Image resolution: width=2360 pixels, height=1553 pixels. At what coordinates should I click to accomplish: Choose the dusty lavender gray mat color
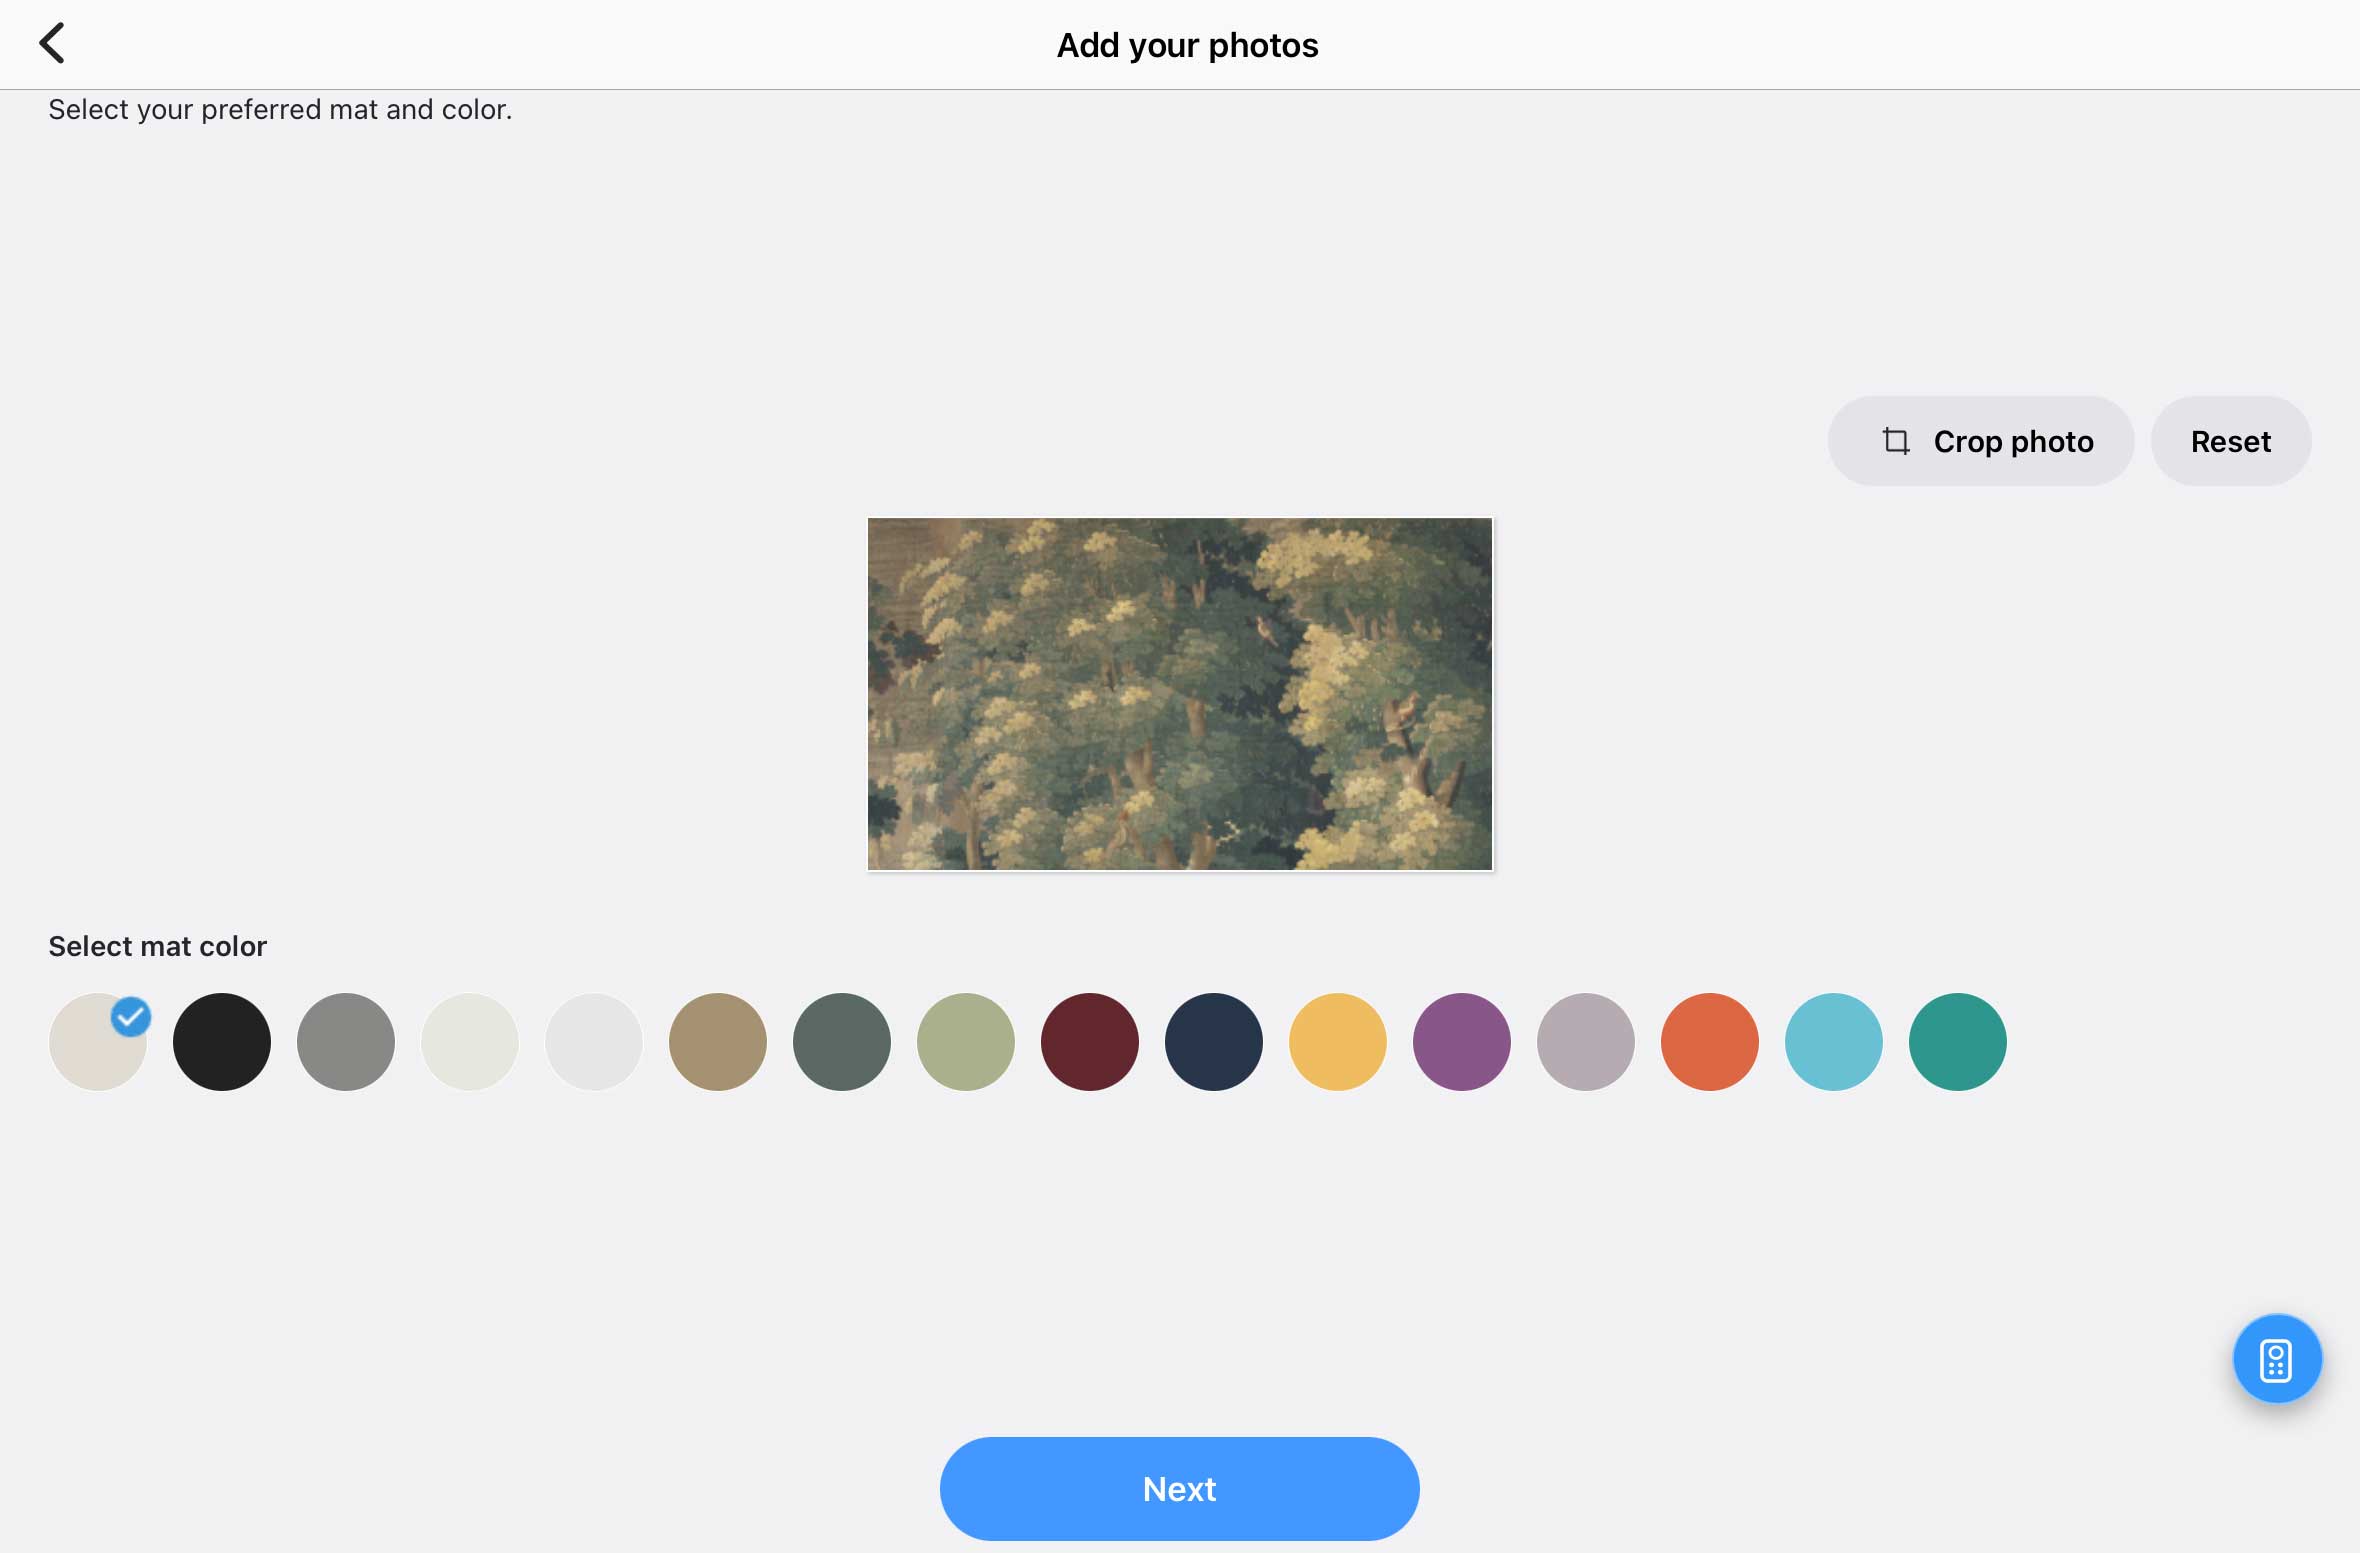click(x=1586, y=1041)
